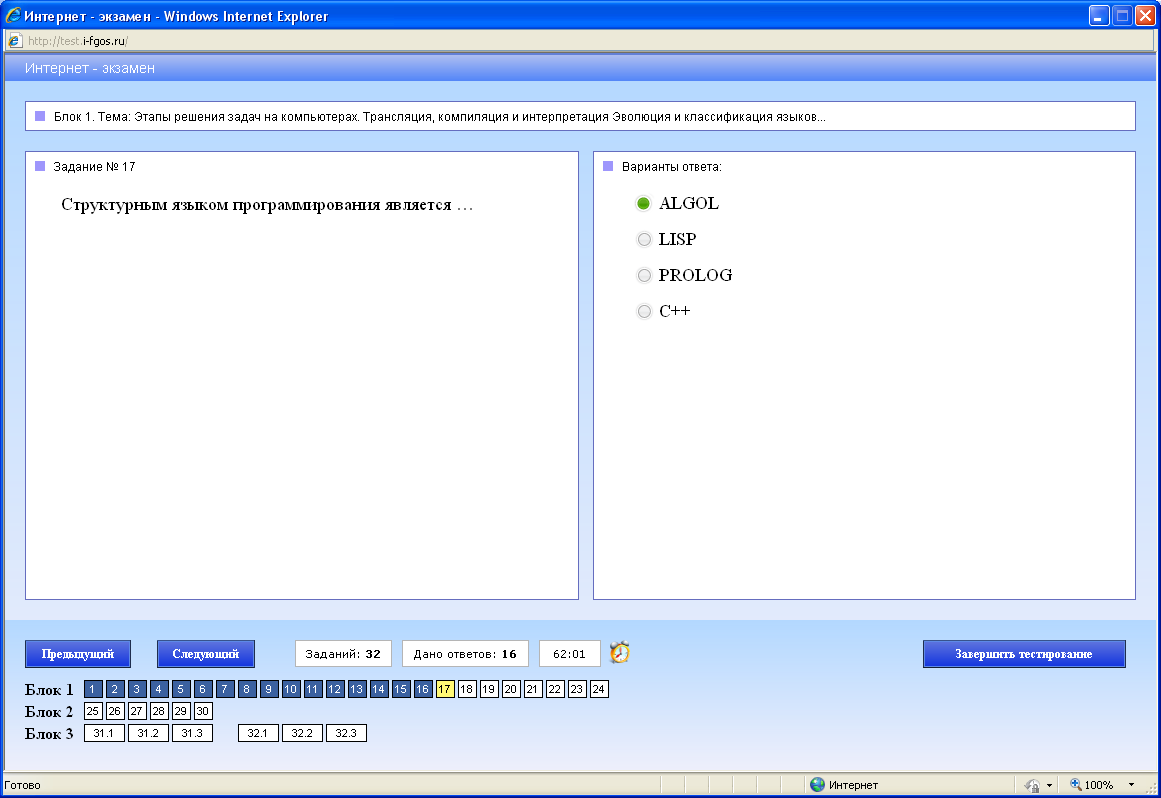Click the 'Заданий: 32' counter
1161x798 pixels.
pos(343,654)
